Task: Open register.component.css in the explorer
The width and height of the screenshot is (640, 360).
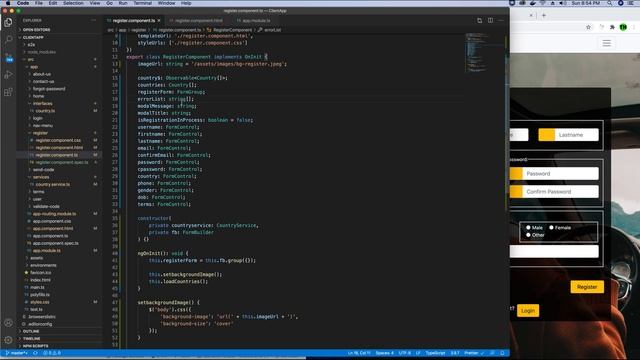Action: [x=59, y=140]
